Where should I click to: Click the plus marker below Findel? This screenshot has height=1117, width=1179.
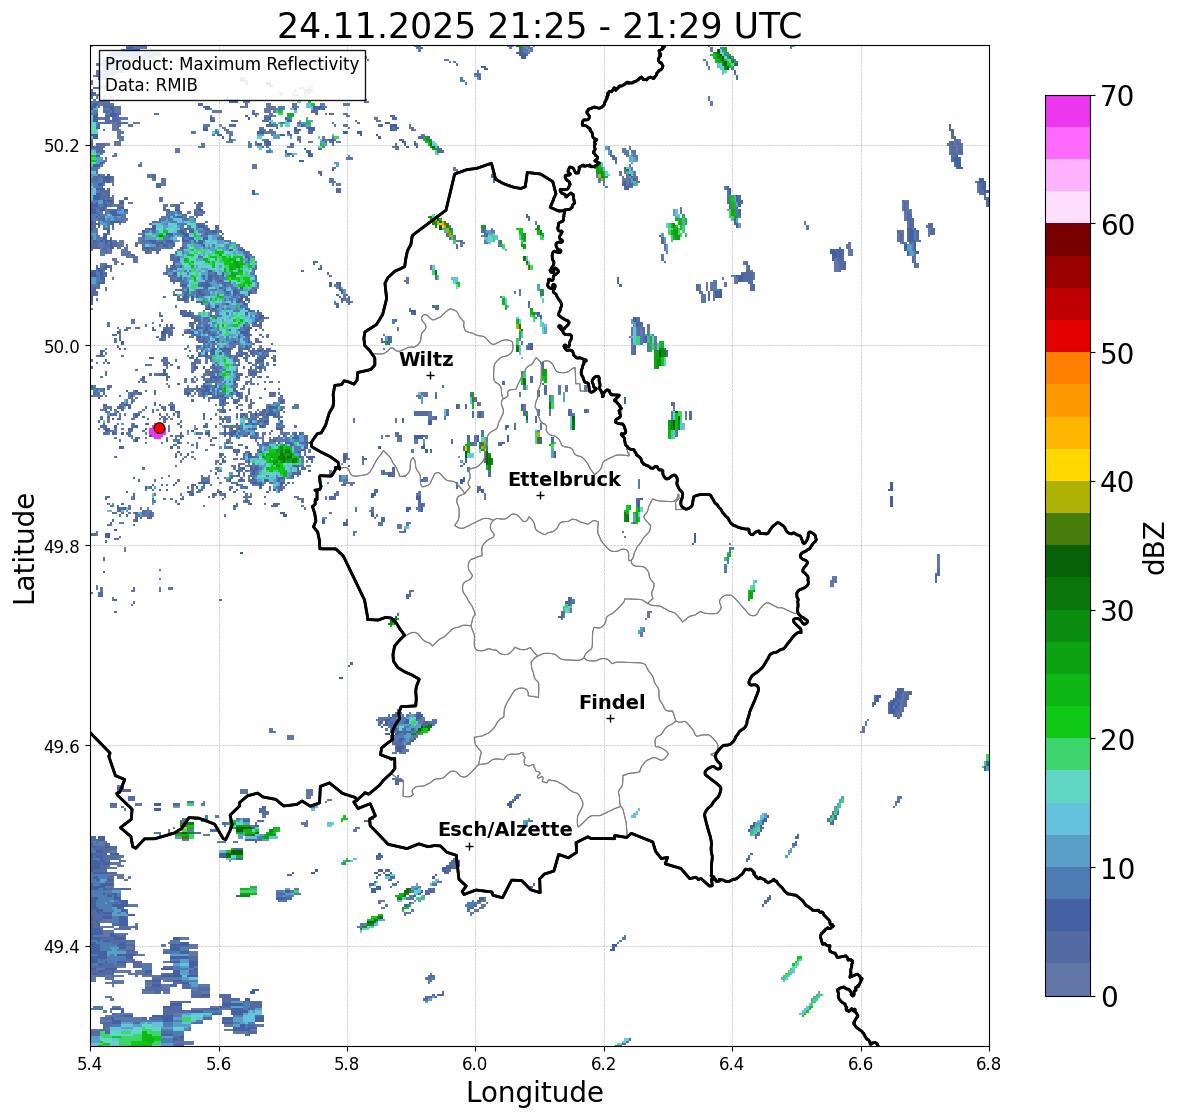coord(610,719)
